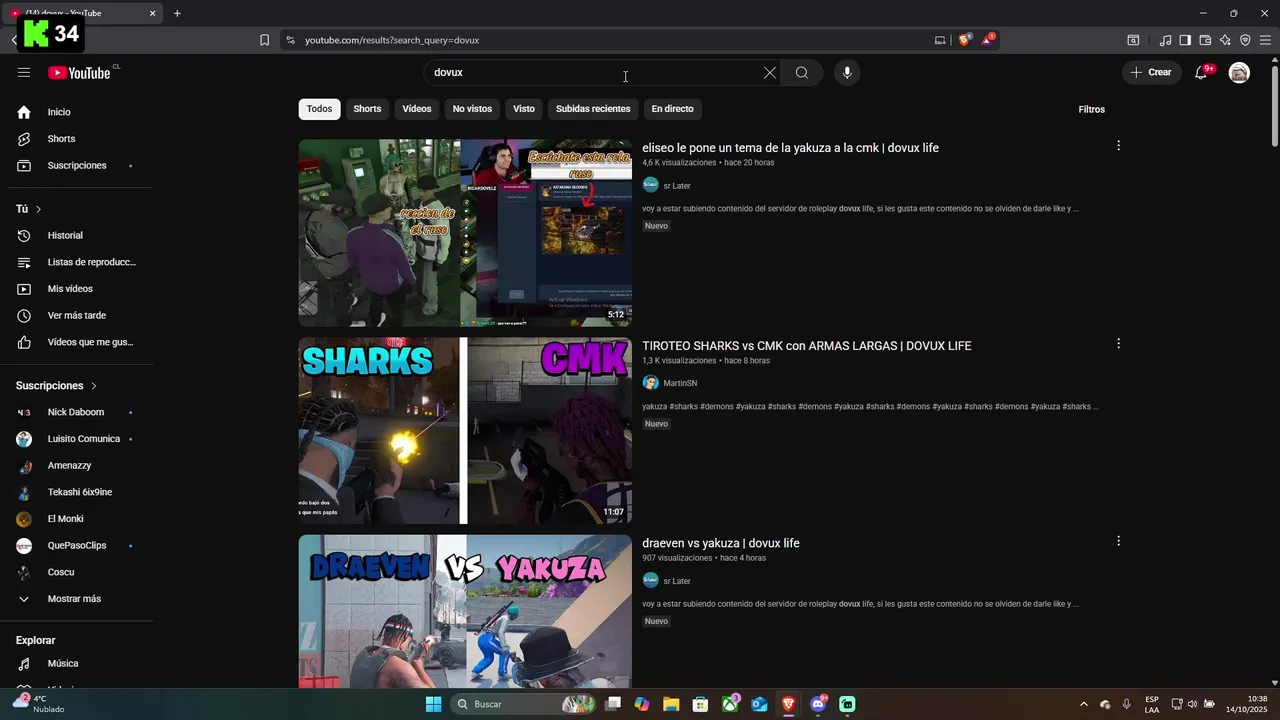Click the Crear button
Image resolution: width=1280 pixels, height=720 pixels.
point(1150,73)
